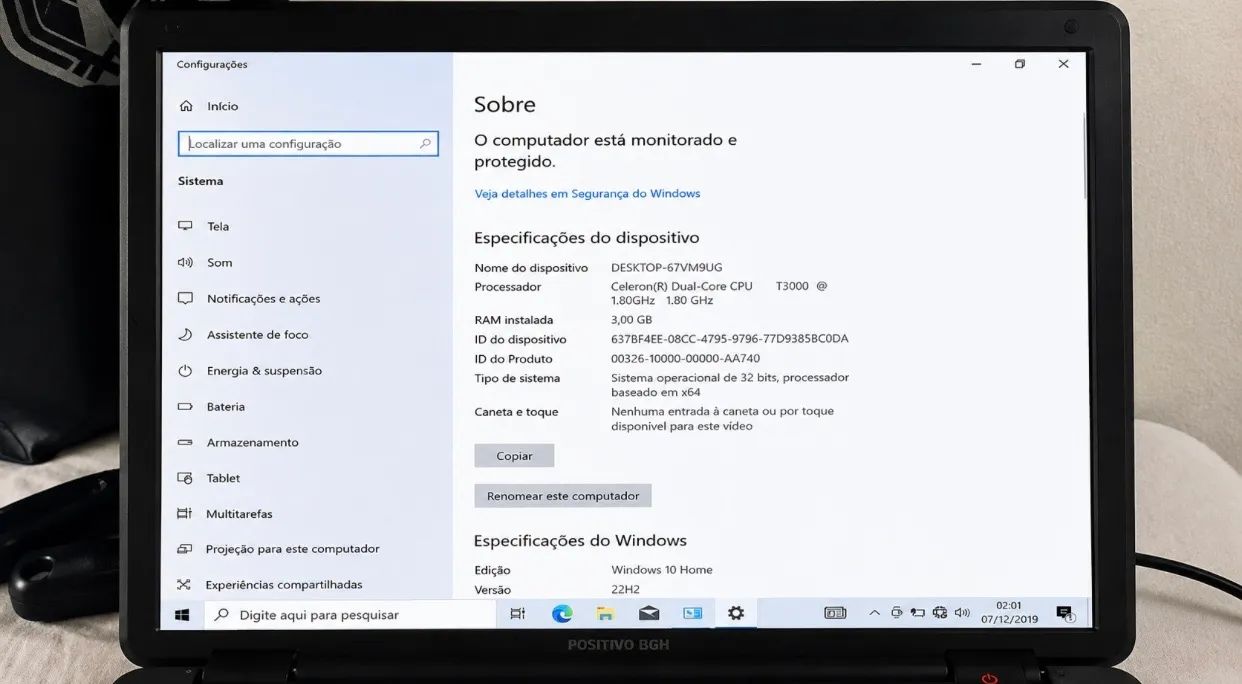The image size is (1242, 684).
Task: Open the blue app icon beside Mail
Action: tap(692, 614)
